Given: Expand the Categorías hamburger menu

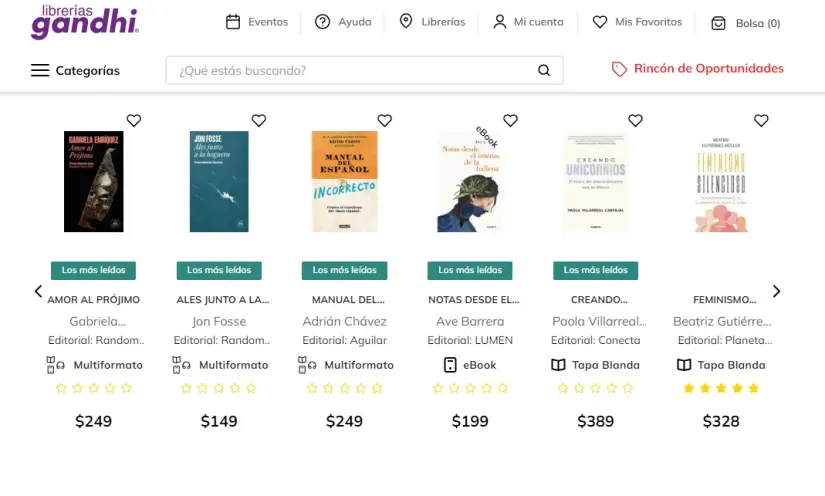Looking at the screenshot, I should click(40, 70).
